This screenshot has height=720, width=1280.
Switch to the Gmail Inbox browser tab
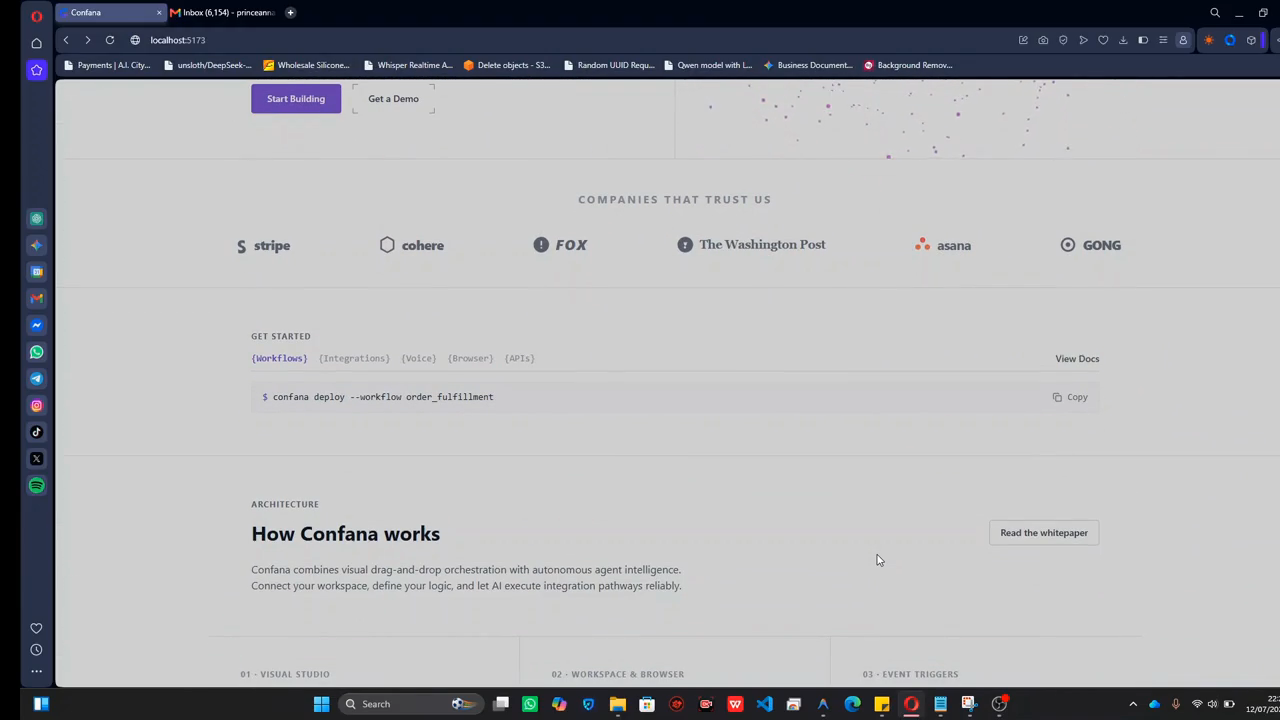[x=223, y=13]
